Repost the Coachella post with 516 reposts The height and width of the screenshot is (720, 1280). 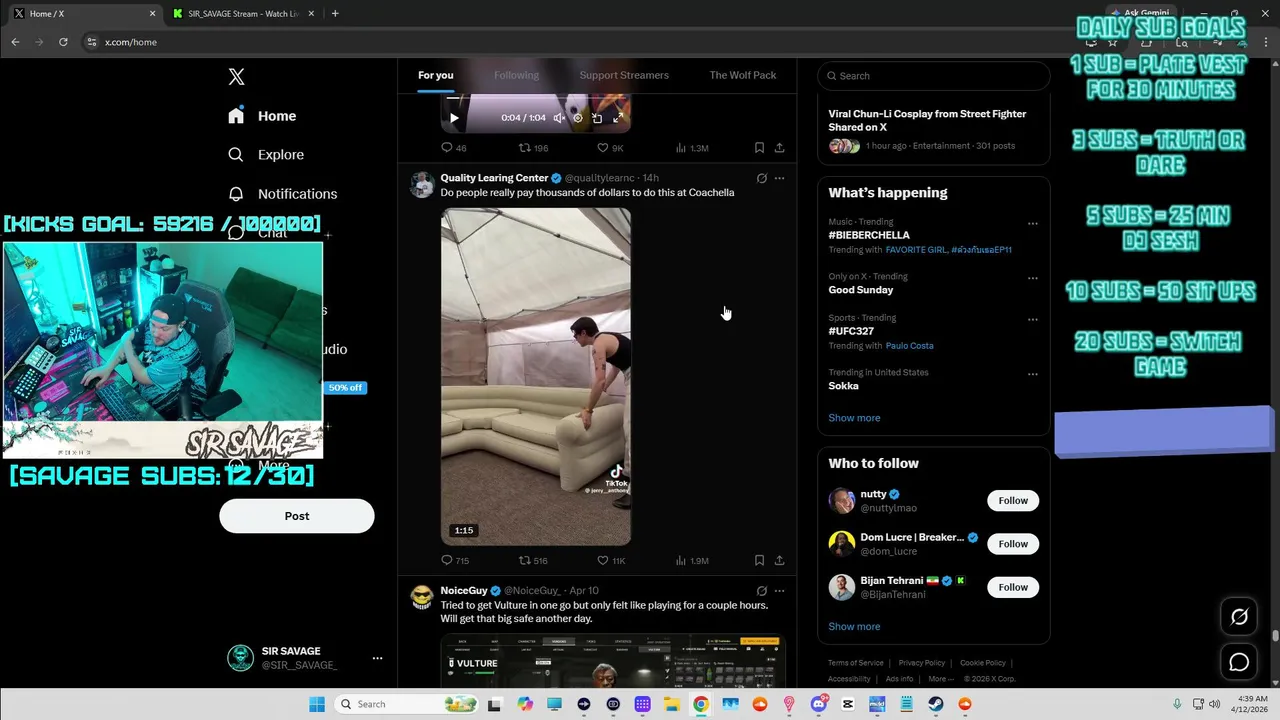[533, 561]
